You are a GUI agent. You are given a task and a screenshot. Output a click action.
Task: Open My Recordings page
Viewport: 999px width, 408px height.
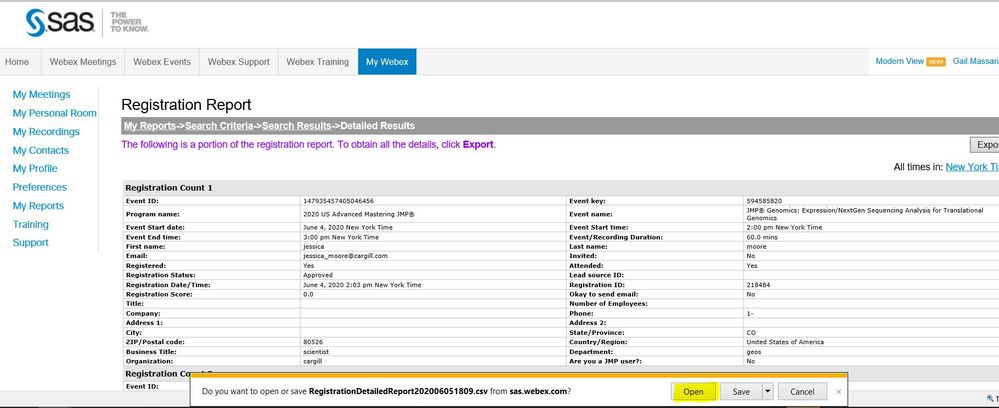46,131
